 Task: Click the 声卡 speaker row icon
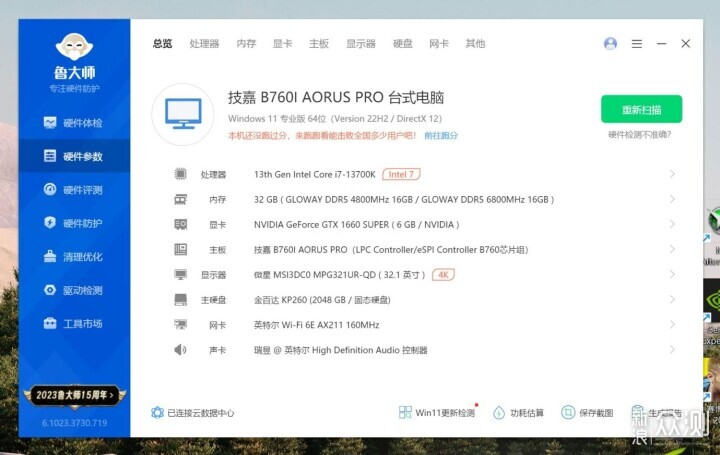180,350
